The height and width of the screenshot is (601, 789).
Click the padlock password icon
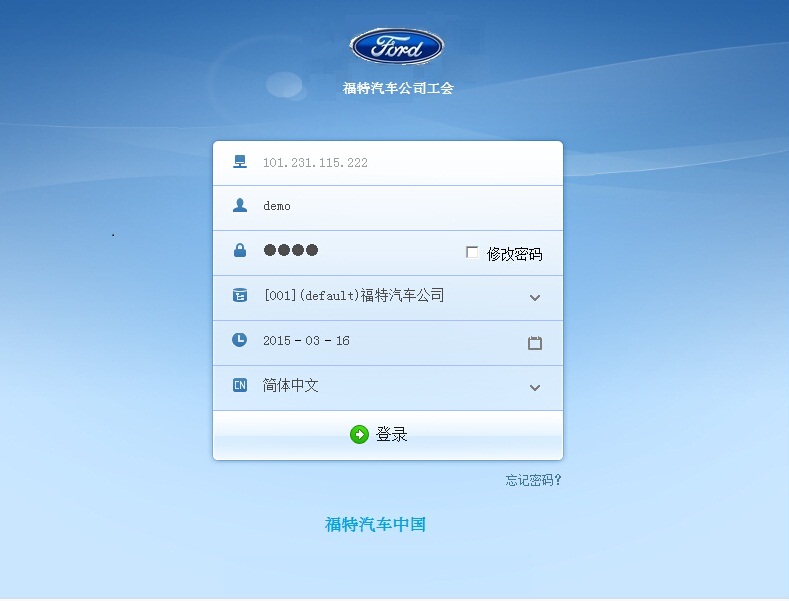tap(240, 250)
